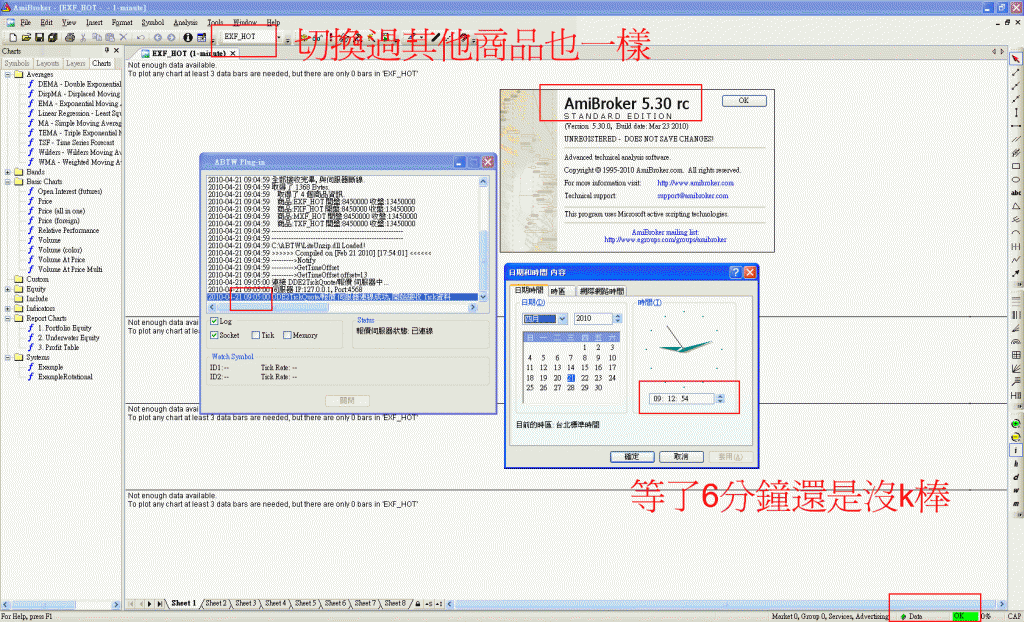Select the vertical line drawing tool

coord(1016,112)
